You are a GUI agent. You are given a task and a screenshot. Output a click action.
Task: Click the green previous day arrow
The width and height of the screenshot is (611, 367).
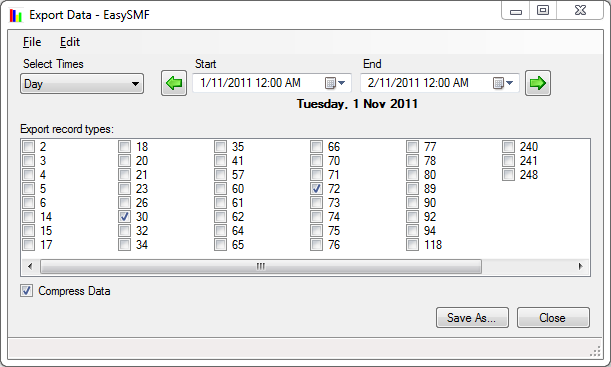(x=174, y=83)
